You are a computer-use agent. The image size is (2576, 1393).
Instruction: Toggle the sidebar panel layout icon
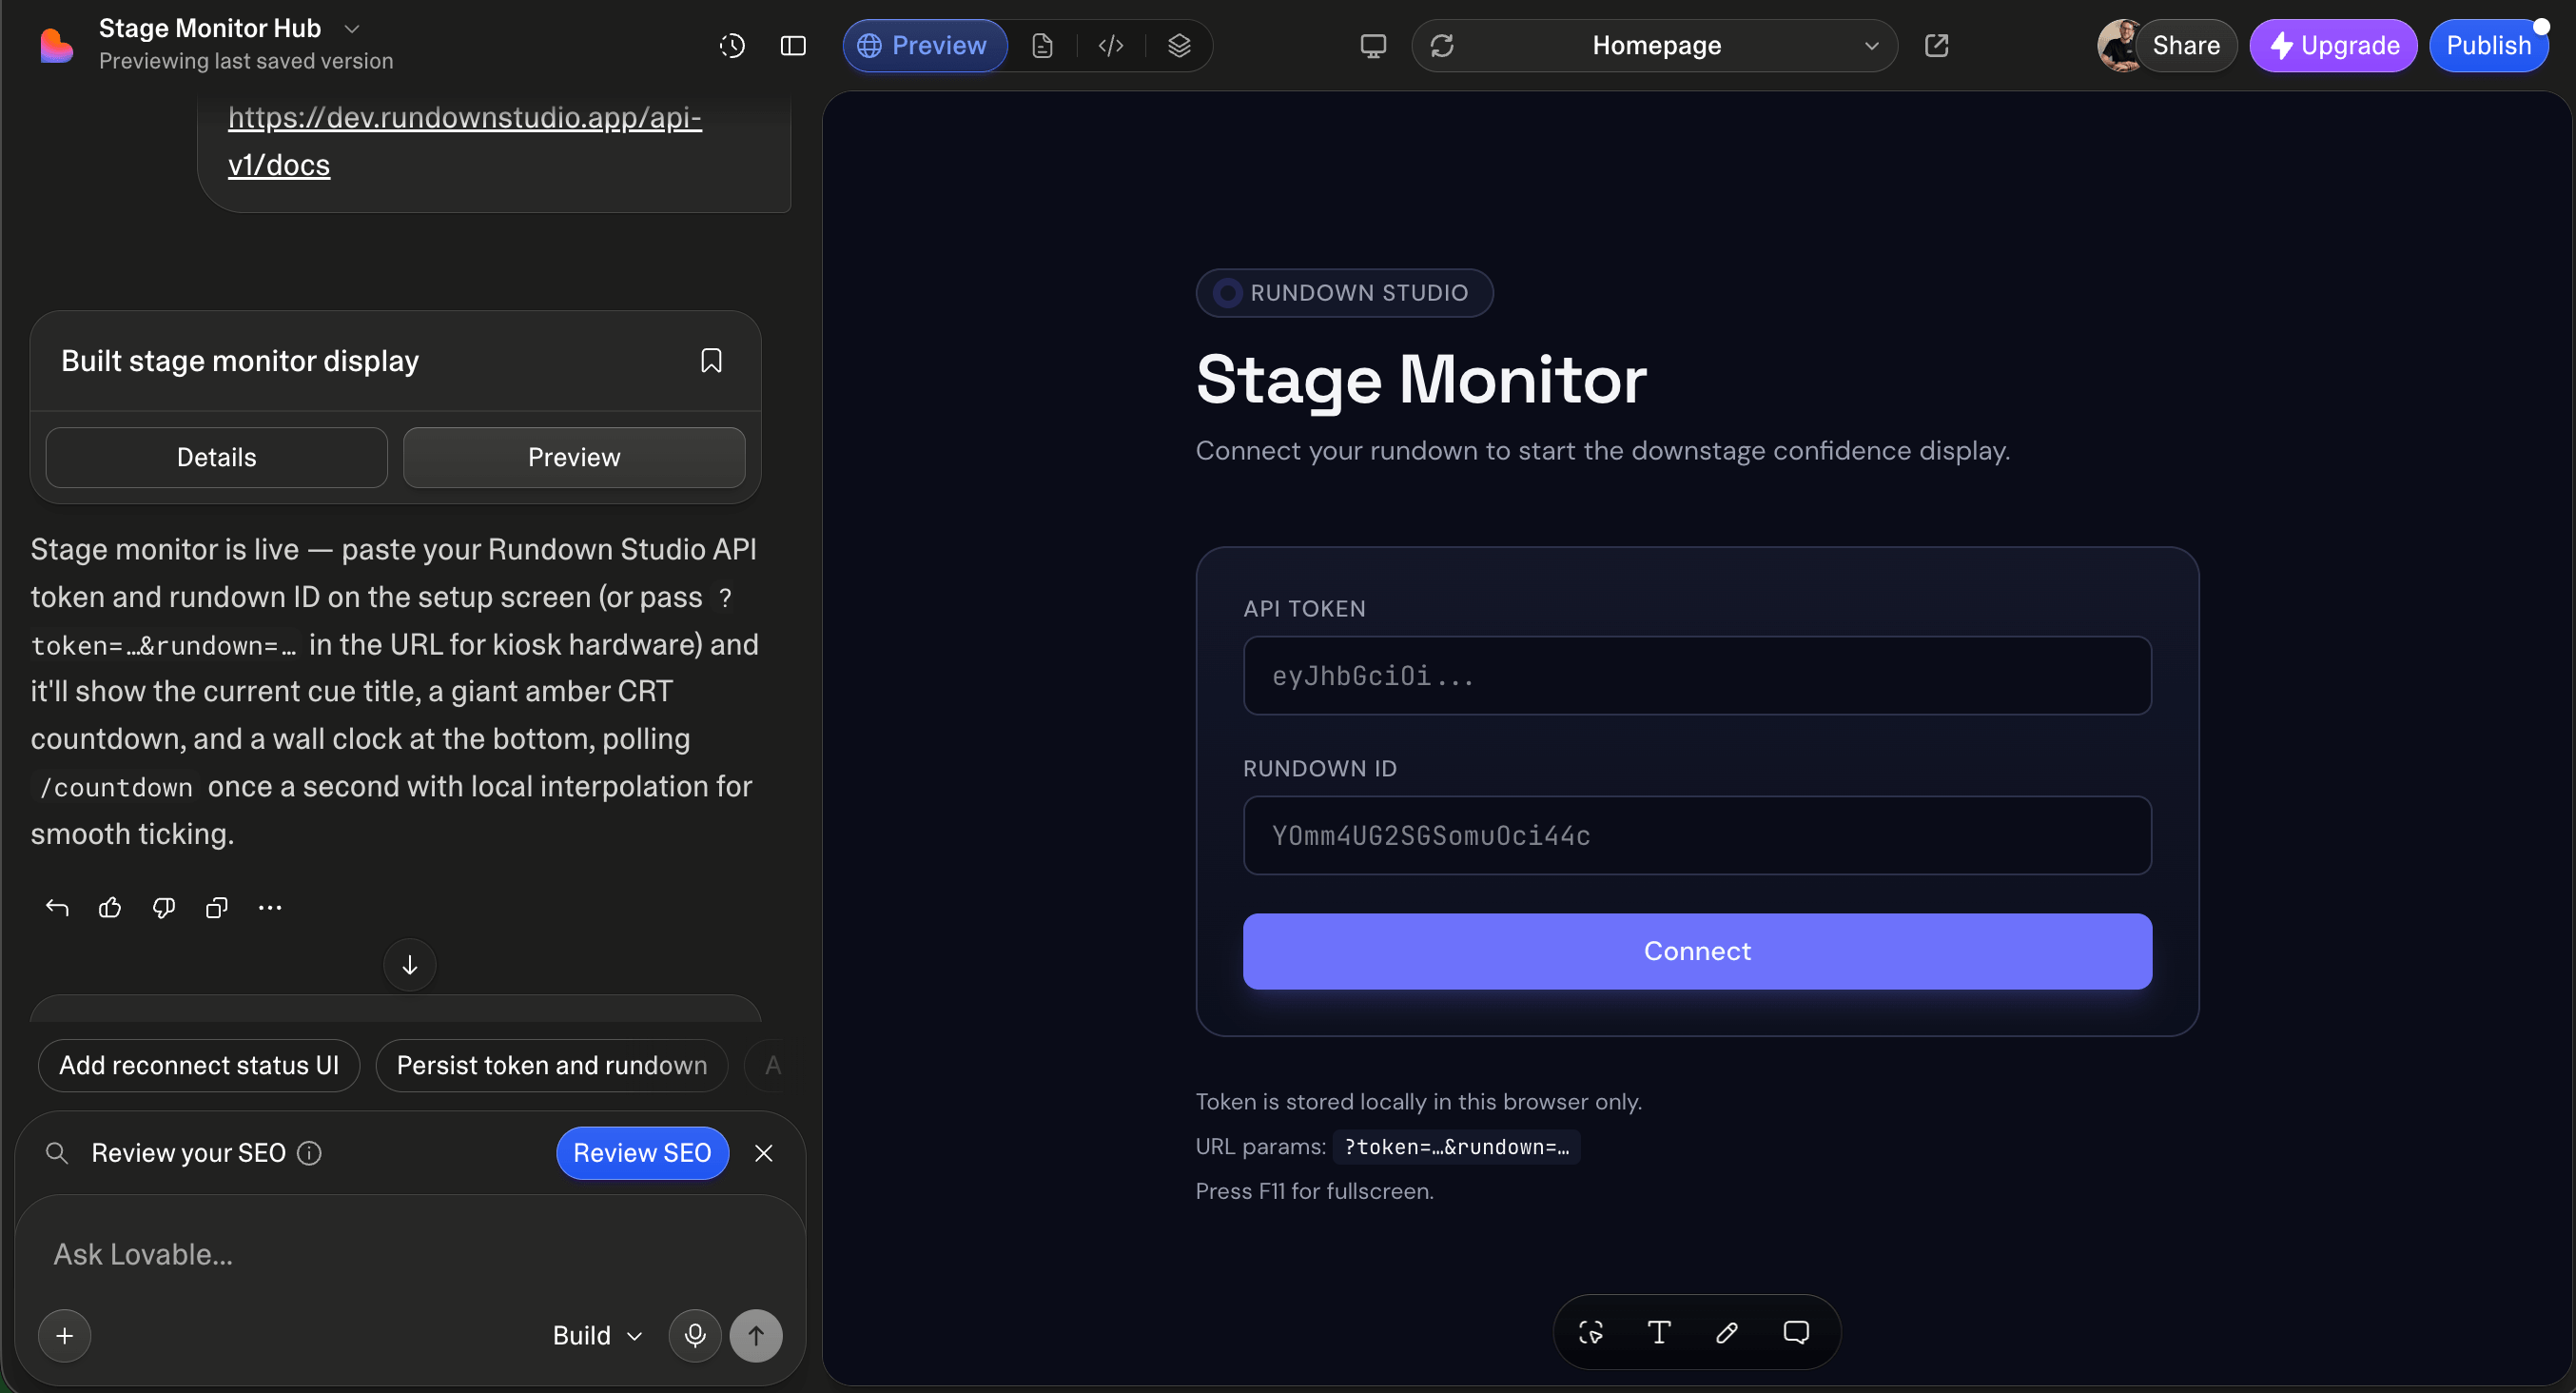click(x=793, y=45)
